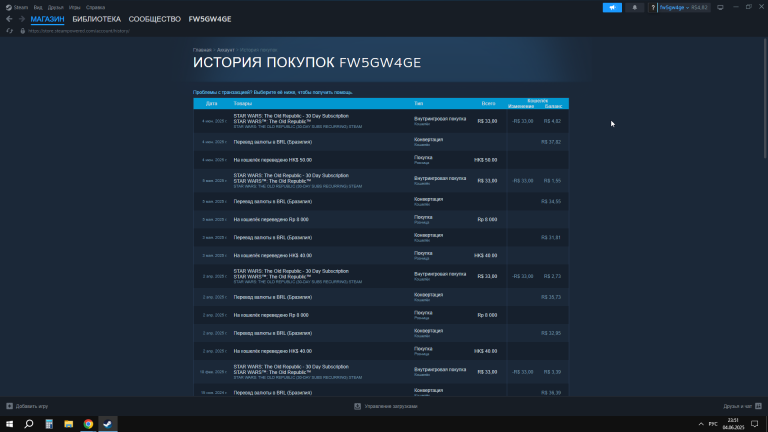Screen dimensions: 768x432
Task: Open Calculator from the taskbar
Action: [x=49, y=424]
